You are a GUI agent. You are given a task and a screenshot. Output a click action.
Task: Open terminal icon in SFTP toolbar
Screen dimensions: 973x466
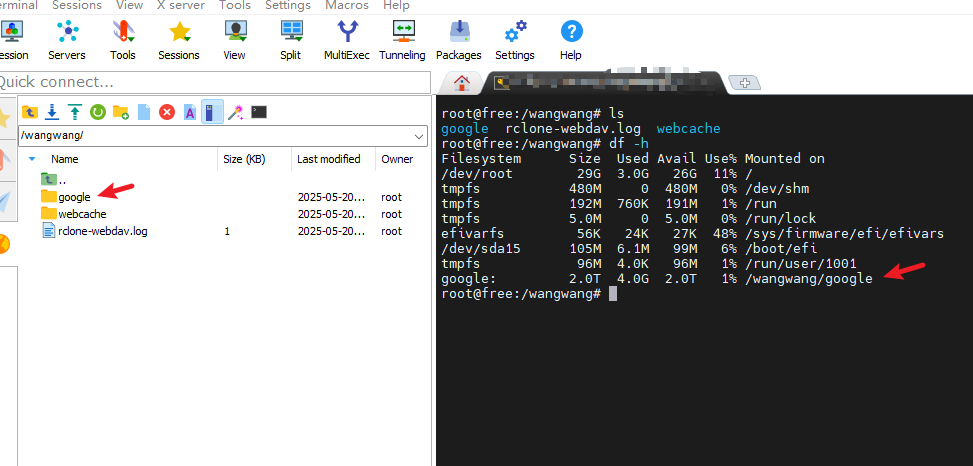pos(259,112)
